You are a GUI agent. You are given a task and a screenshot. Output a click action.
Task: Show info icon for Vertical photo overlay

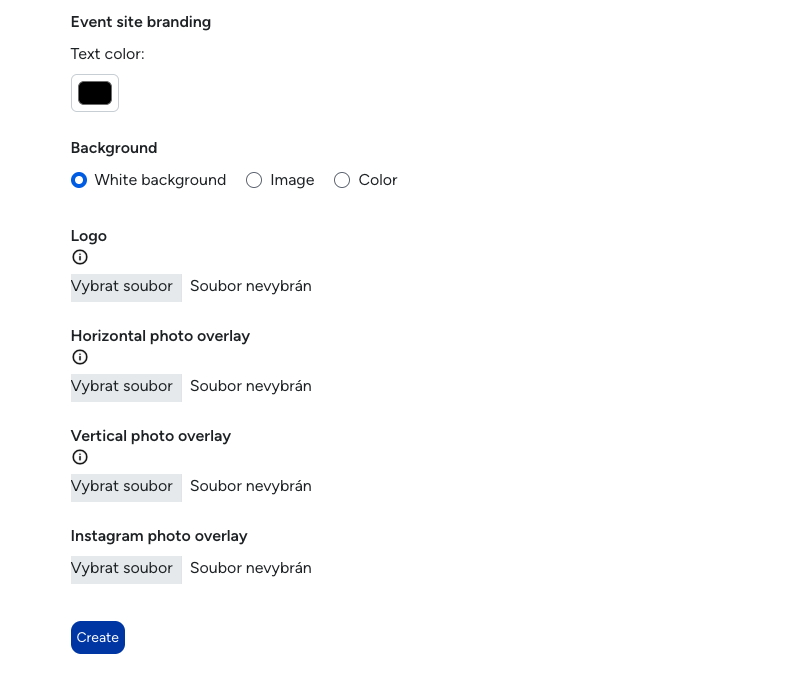(x=80, y=457)
